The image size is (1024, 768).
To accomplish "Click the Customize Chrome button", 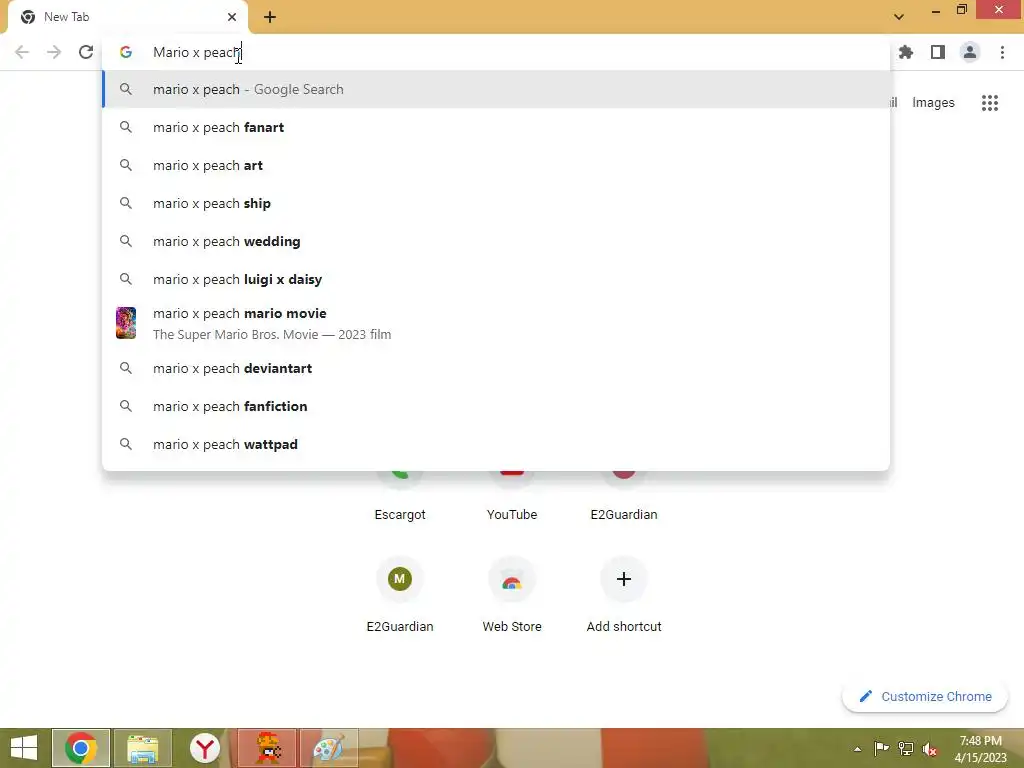I will tap(925, 697).
